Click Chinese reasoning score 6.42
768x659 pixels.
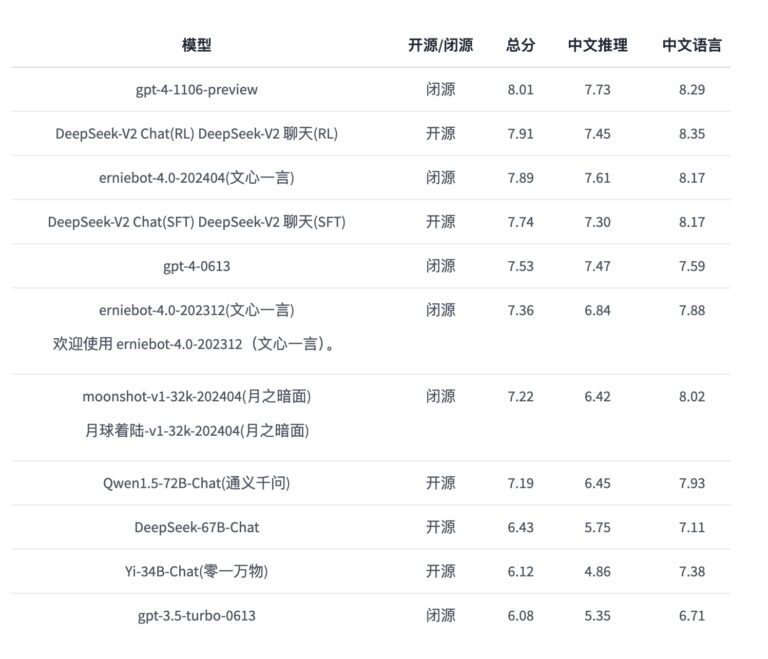[x=598, y=396]
